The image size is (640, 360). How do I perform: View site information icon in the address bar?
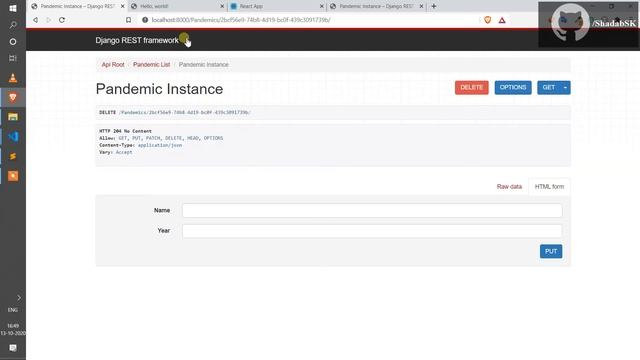[145, 20]
